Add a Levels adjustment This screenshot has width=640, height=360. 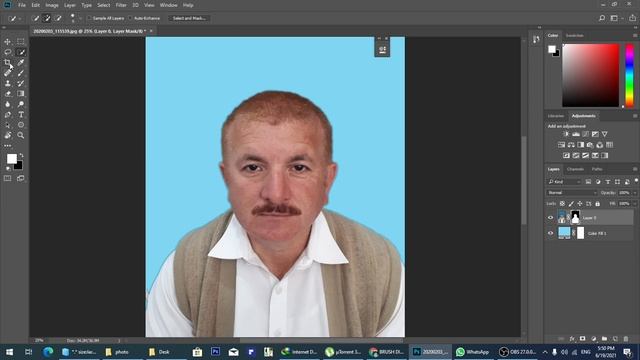[576, 134]
